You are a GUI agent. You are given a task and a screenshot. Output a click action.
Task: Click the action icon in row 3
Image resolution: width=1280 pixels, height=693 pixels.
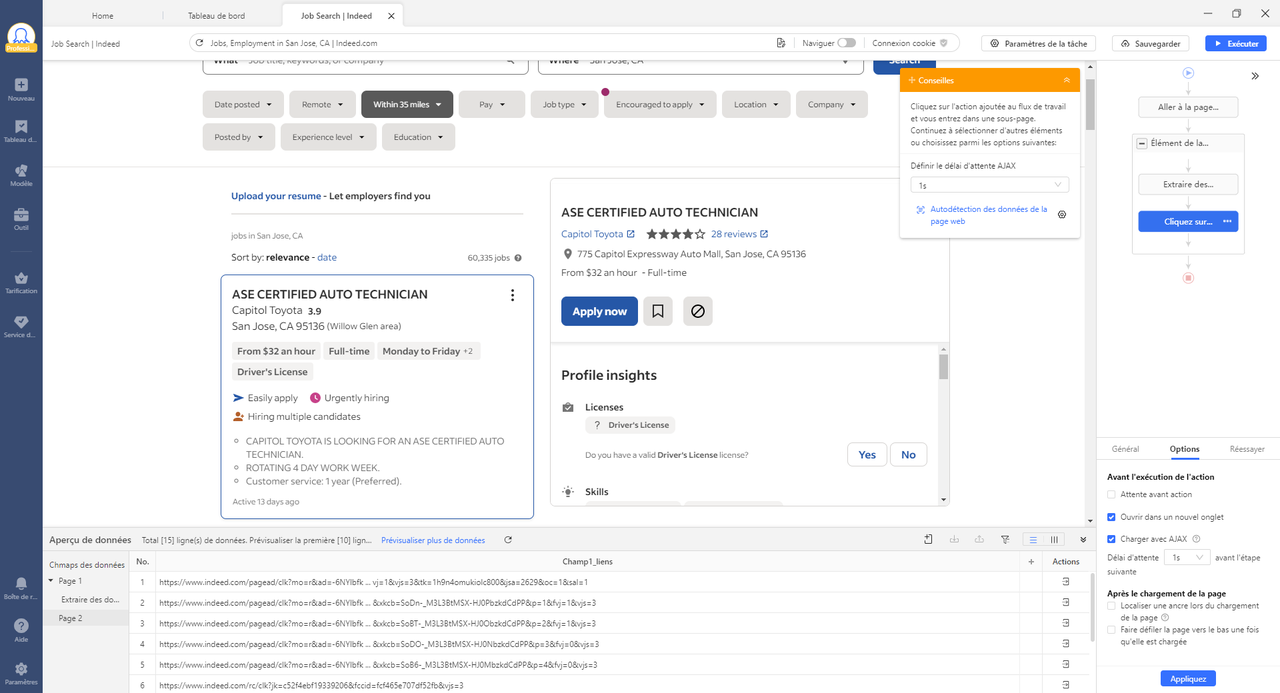[x=1065, y=623]
